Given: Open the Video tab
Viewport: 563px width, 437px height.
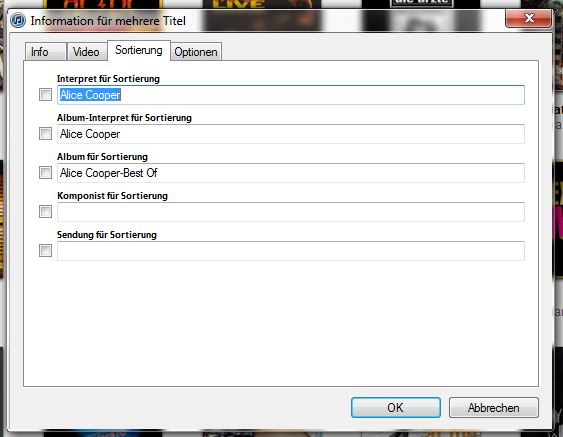Looking at the screenshot, I should coord(87,52).
